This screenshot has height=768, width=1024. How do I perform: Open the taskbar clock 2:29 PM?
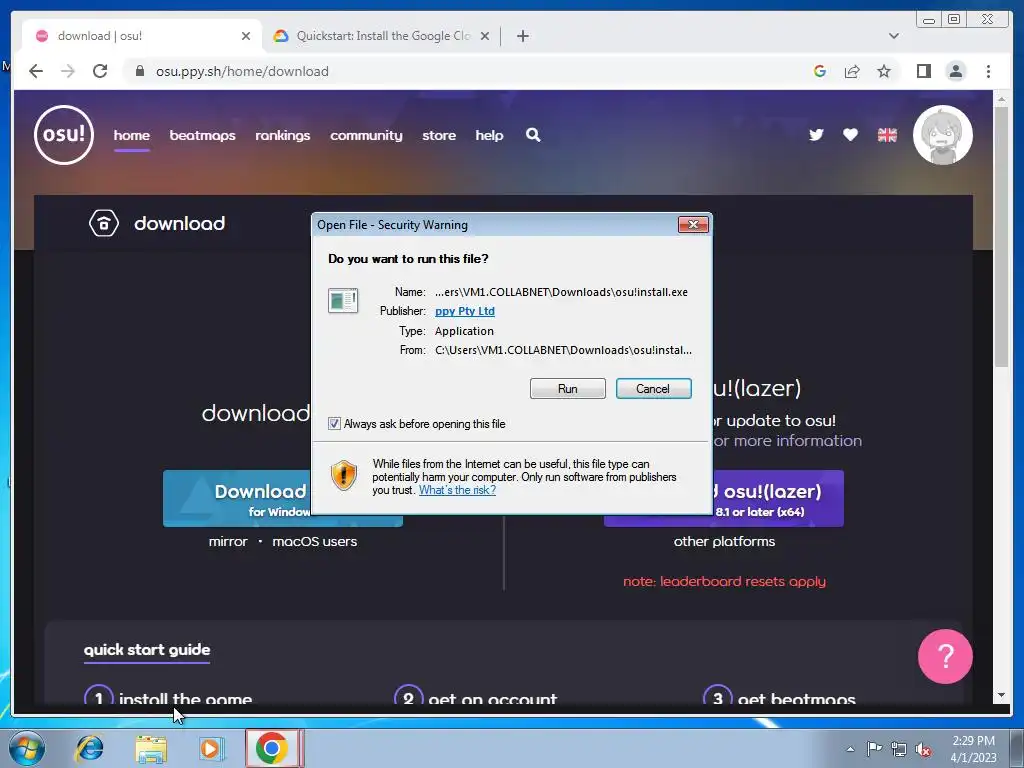973,749
